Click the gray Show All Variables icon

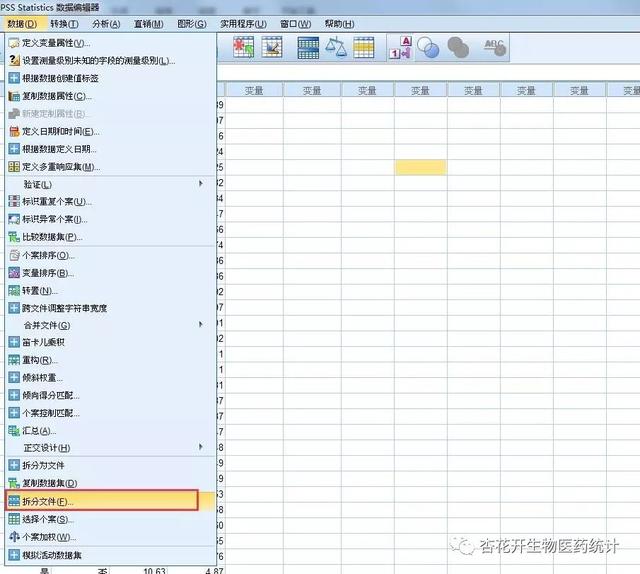pyautogui.click(x=458, y=47)
